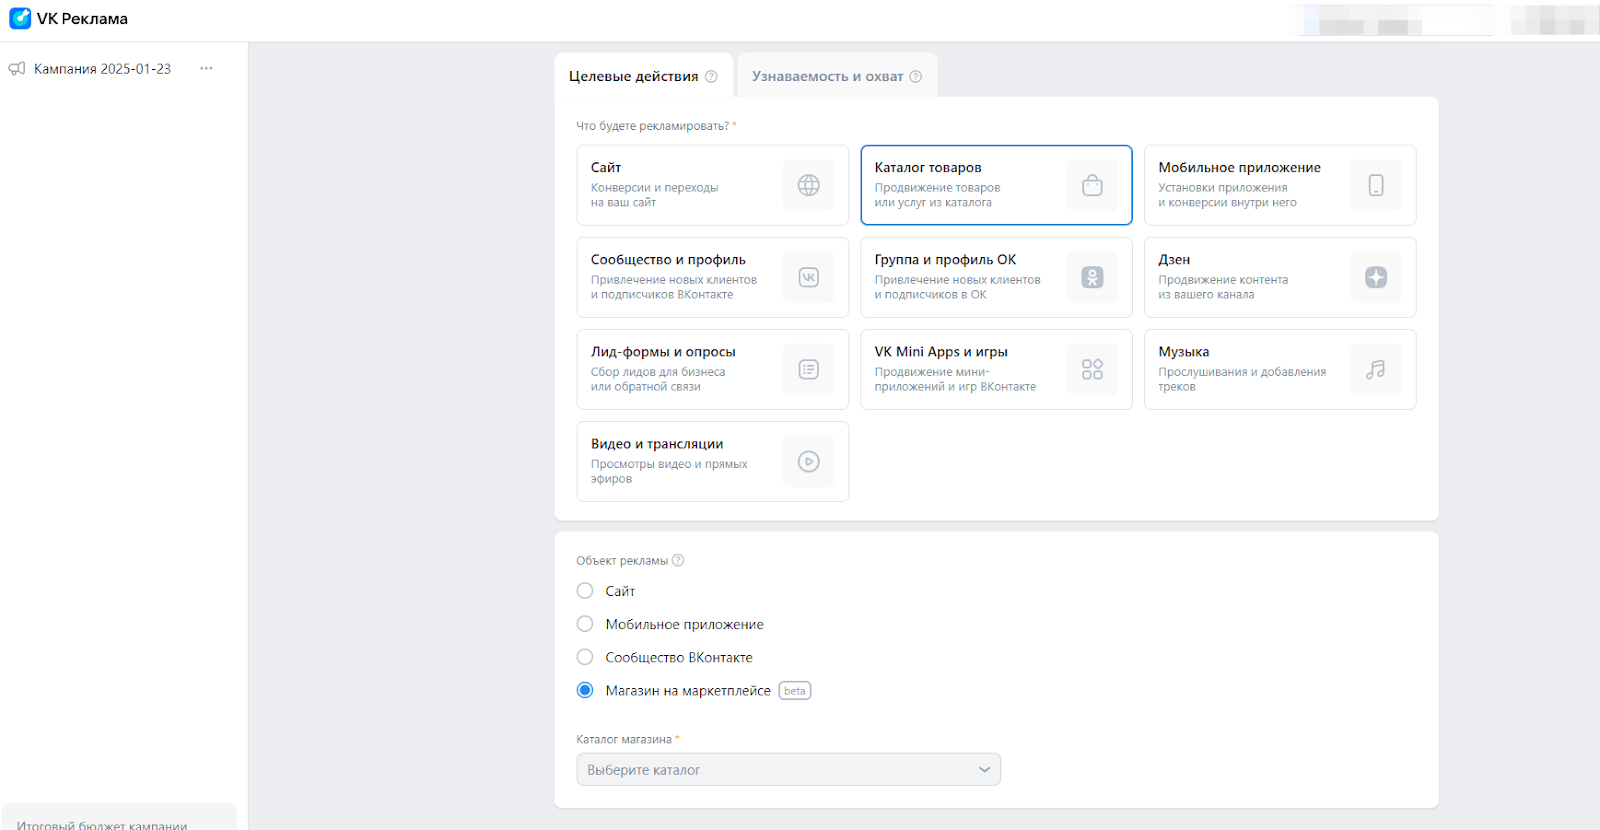Select the Магазин на маркетплейсе radio option

[x=585, y=690]
